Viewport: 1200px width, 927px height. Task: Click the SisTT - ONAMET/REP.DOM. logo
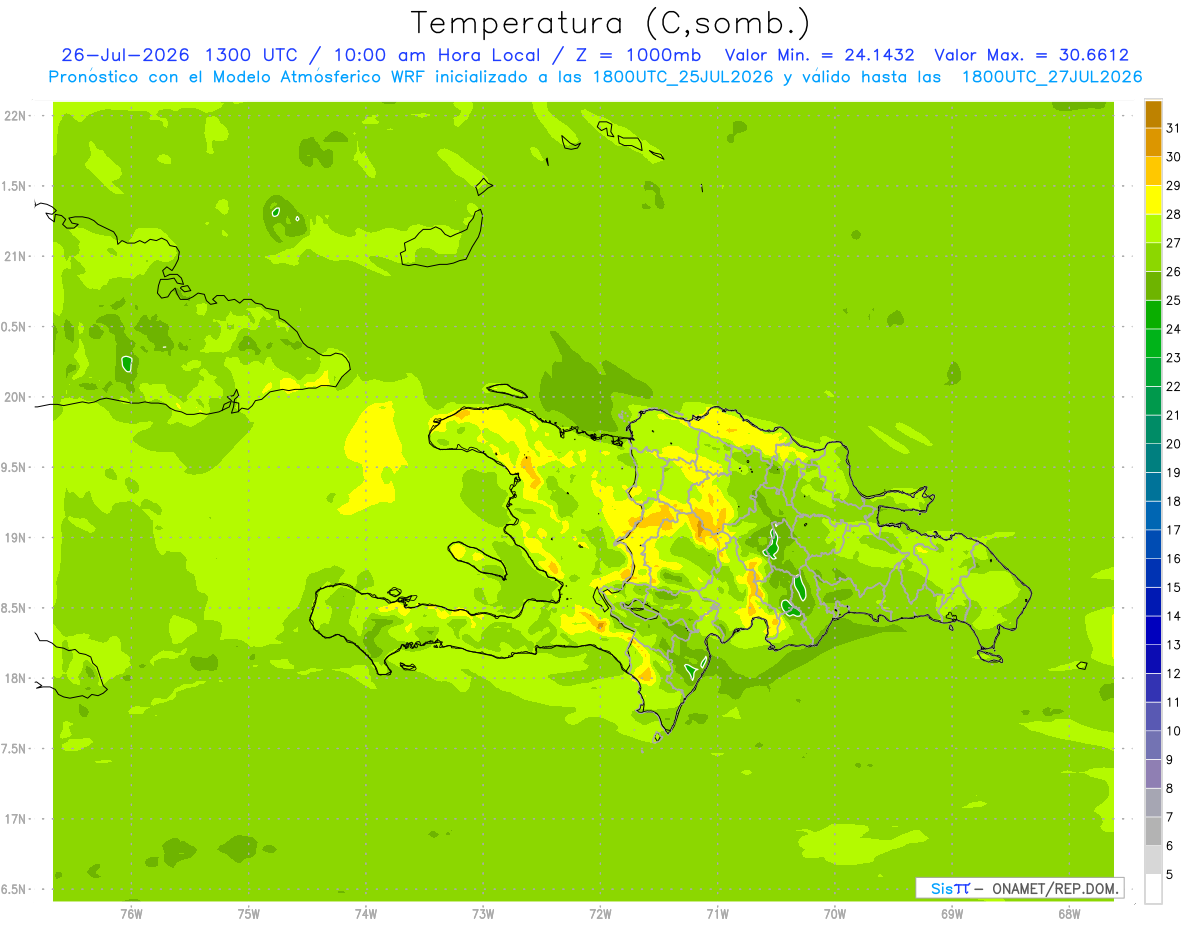1020,888
